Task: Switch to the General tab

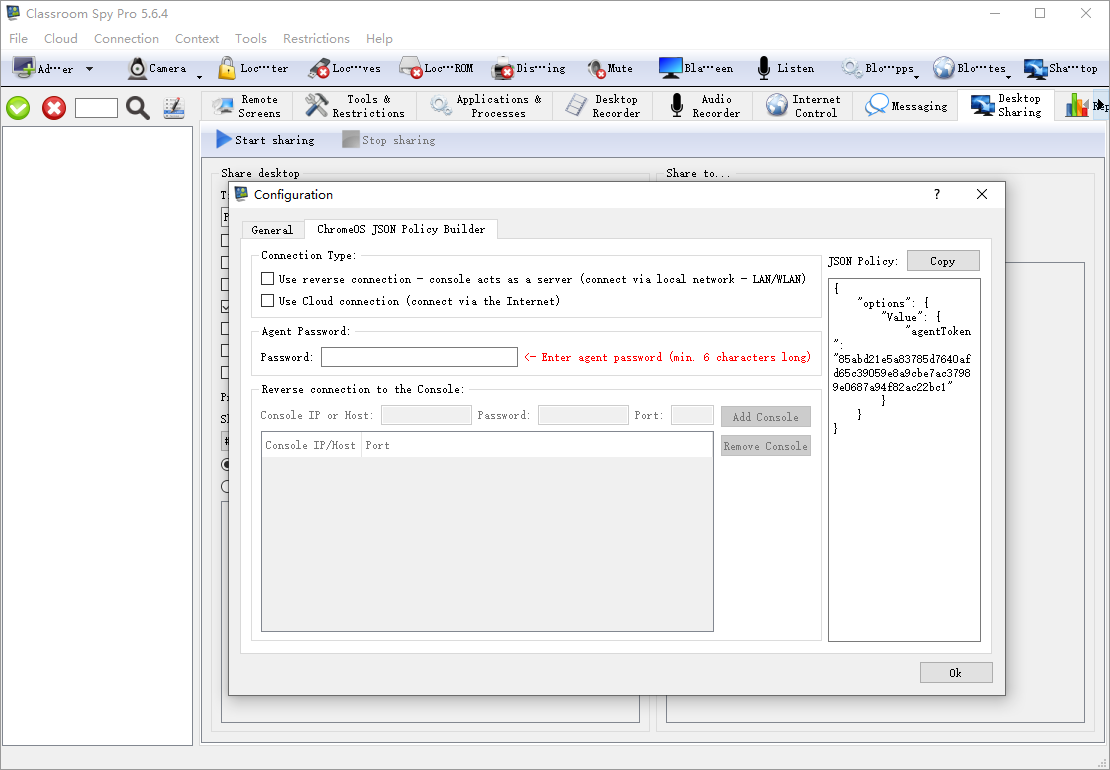Action: (272, 230)
